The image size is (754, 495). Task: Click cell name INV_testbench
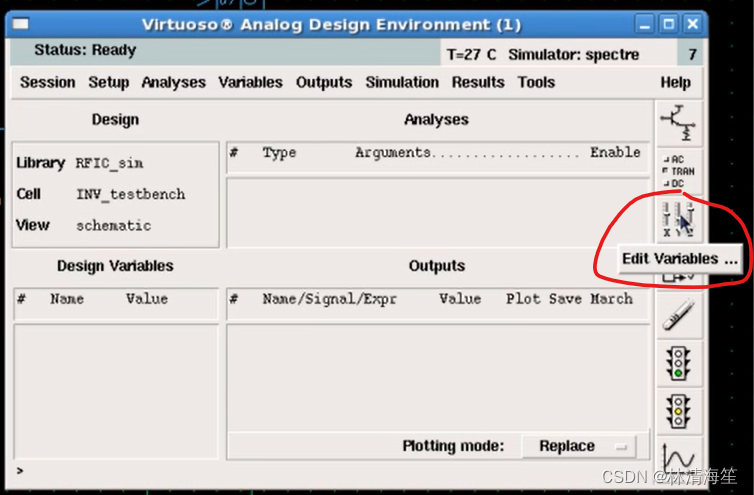pyautogui.click(x=130, y=194)
